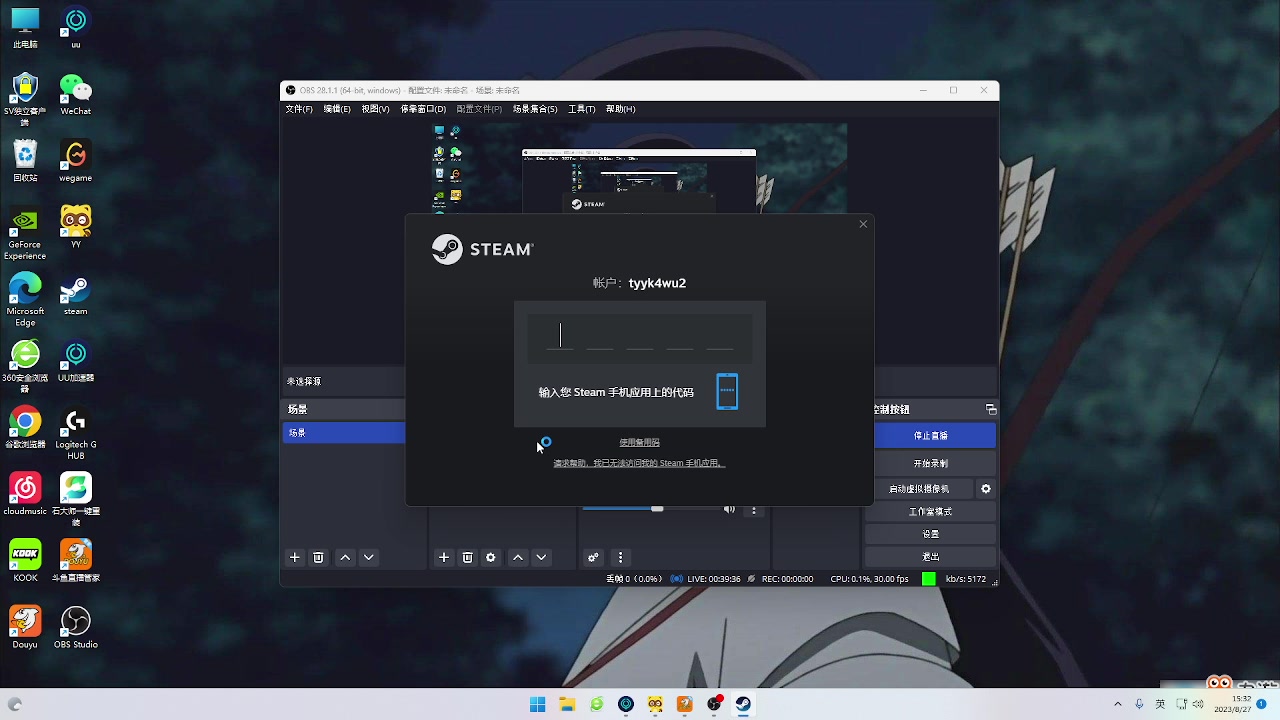This screenshot has height=720, width=1280.
Task: Click the green stream status square in OBS status bar
Action: [929, 579]
